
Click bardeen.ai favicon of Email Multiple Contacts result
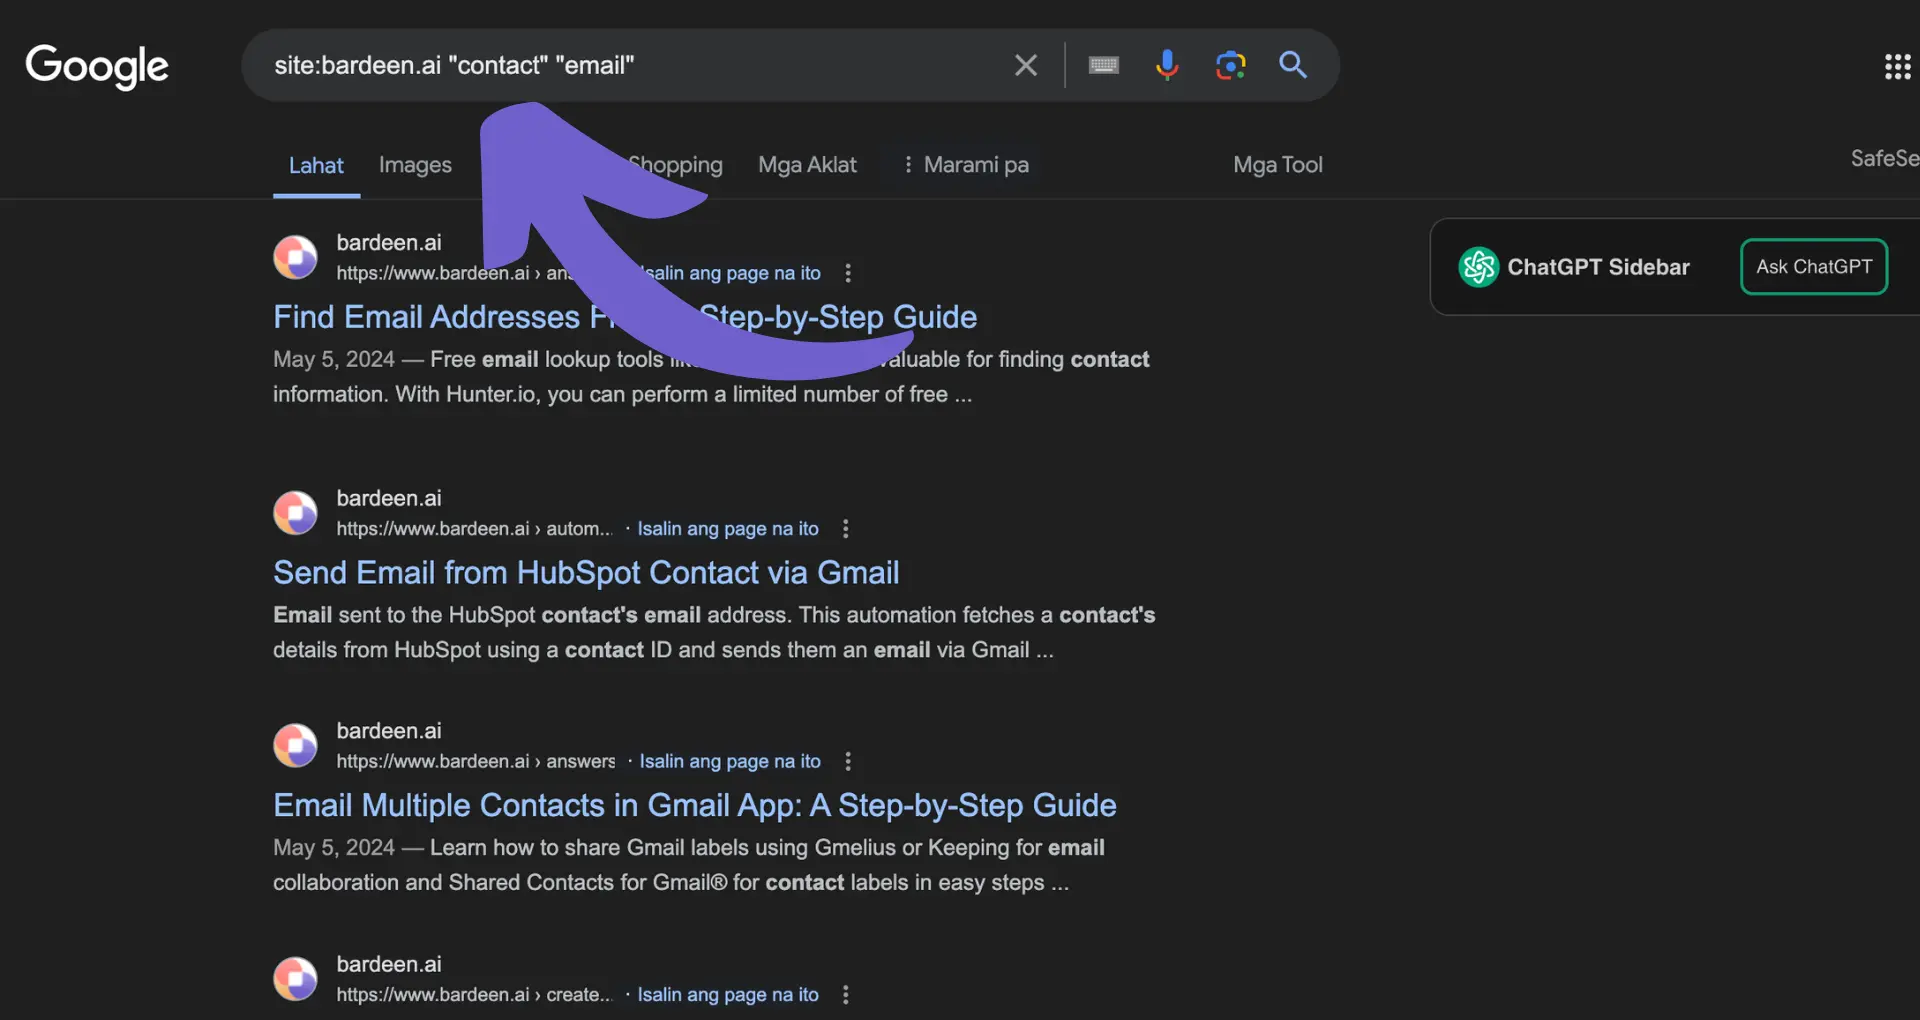295,746
